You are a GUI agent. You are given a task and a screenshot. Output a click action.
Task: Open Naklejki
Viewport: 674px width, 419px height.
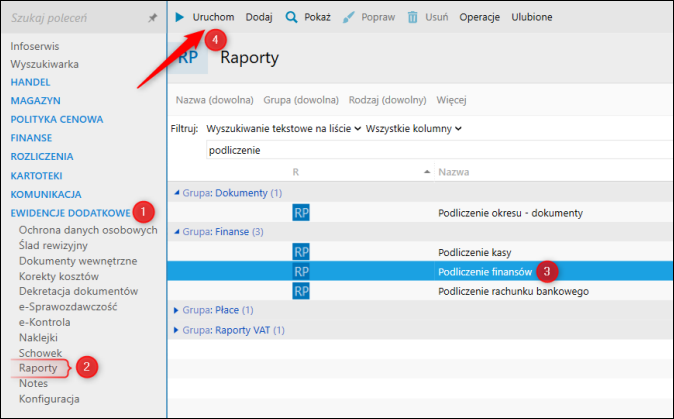coord(38,338)
